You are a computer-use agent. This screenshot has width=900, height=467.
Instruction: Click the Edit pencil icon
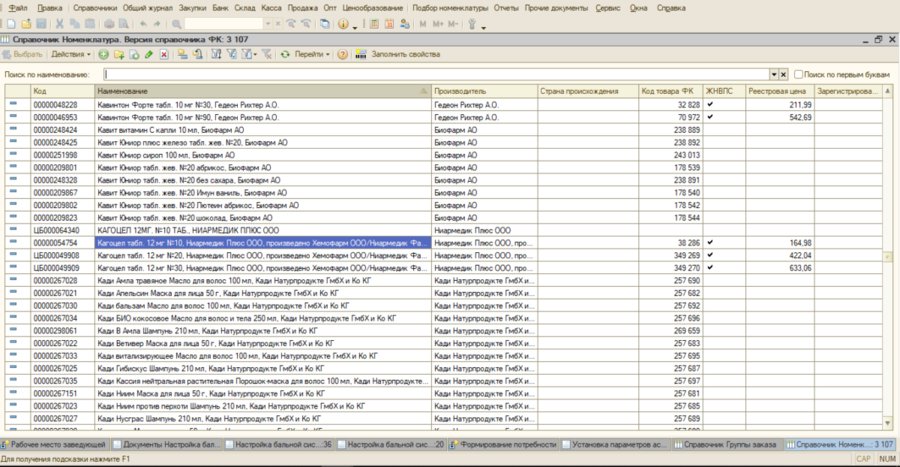149,55
